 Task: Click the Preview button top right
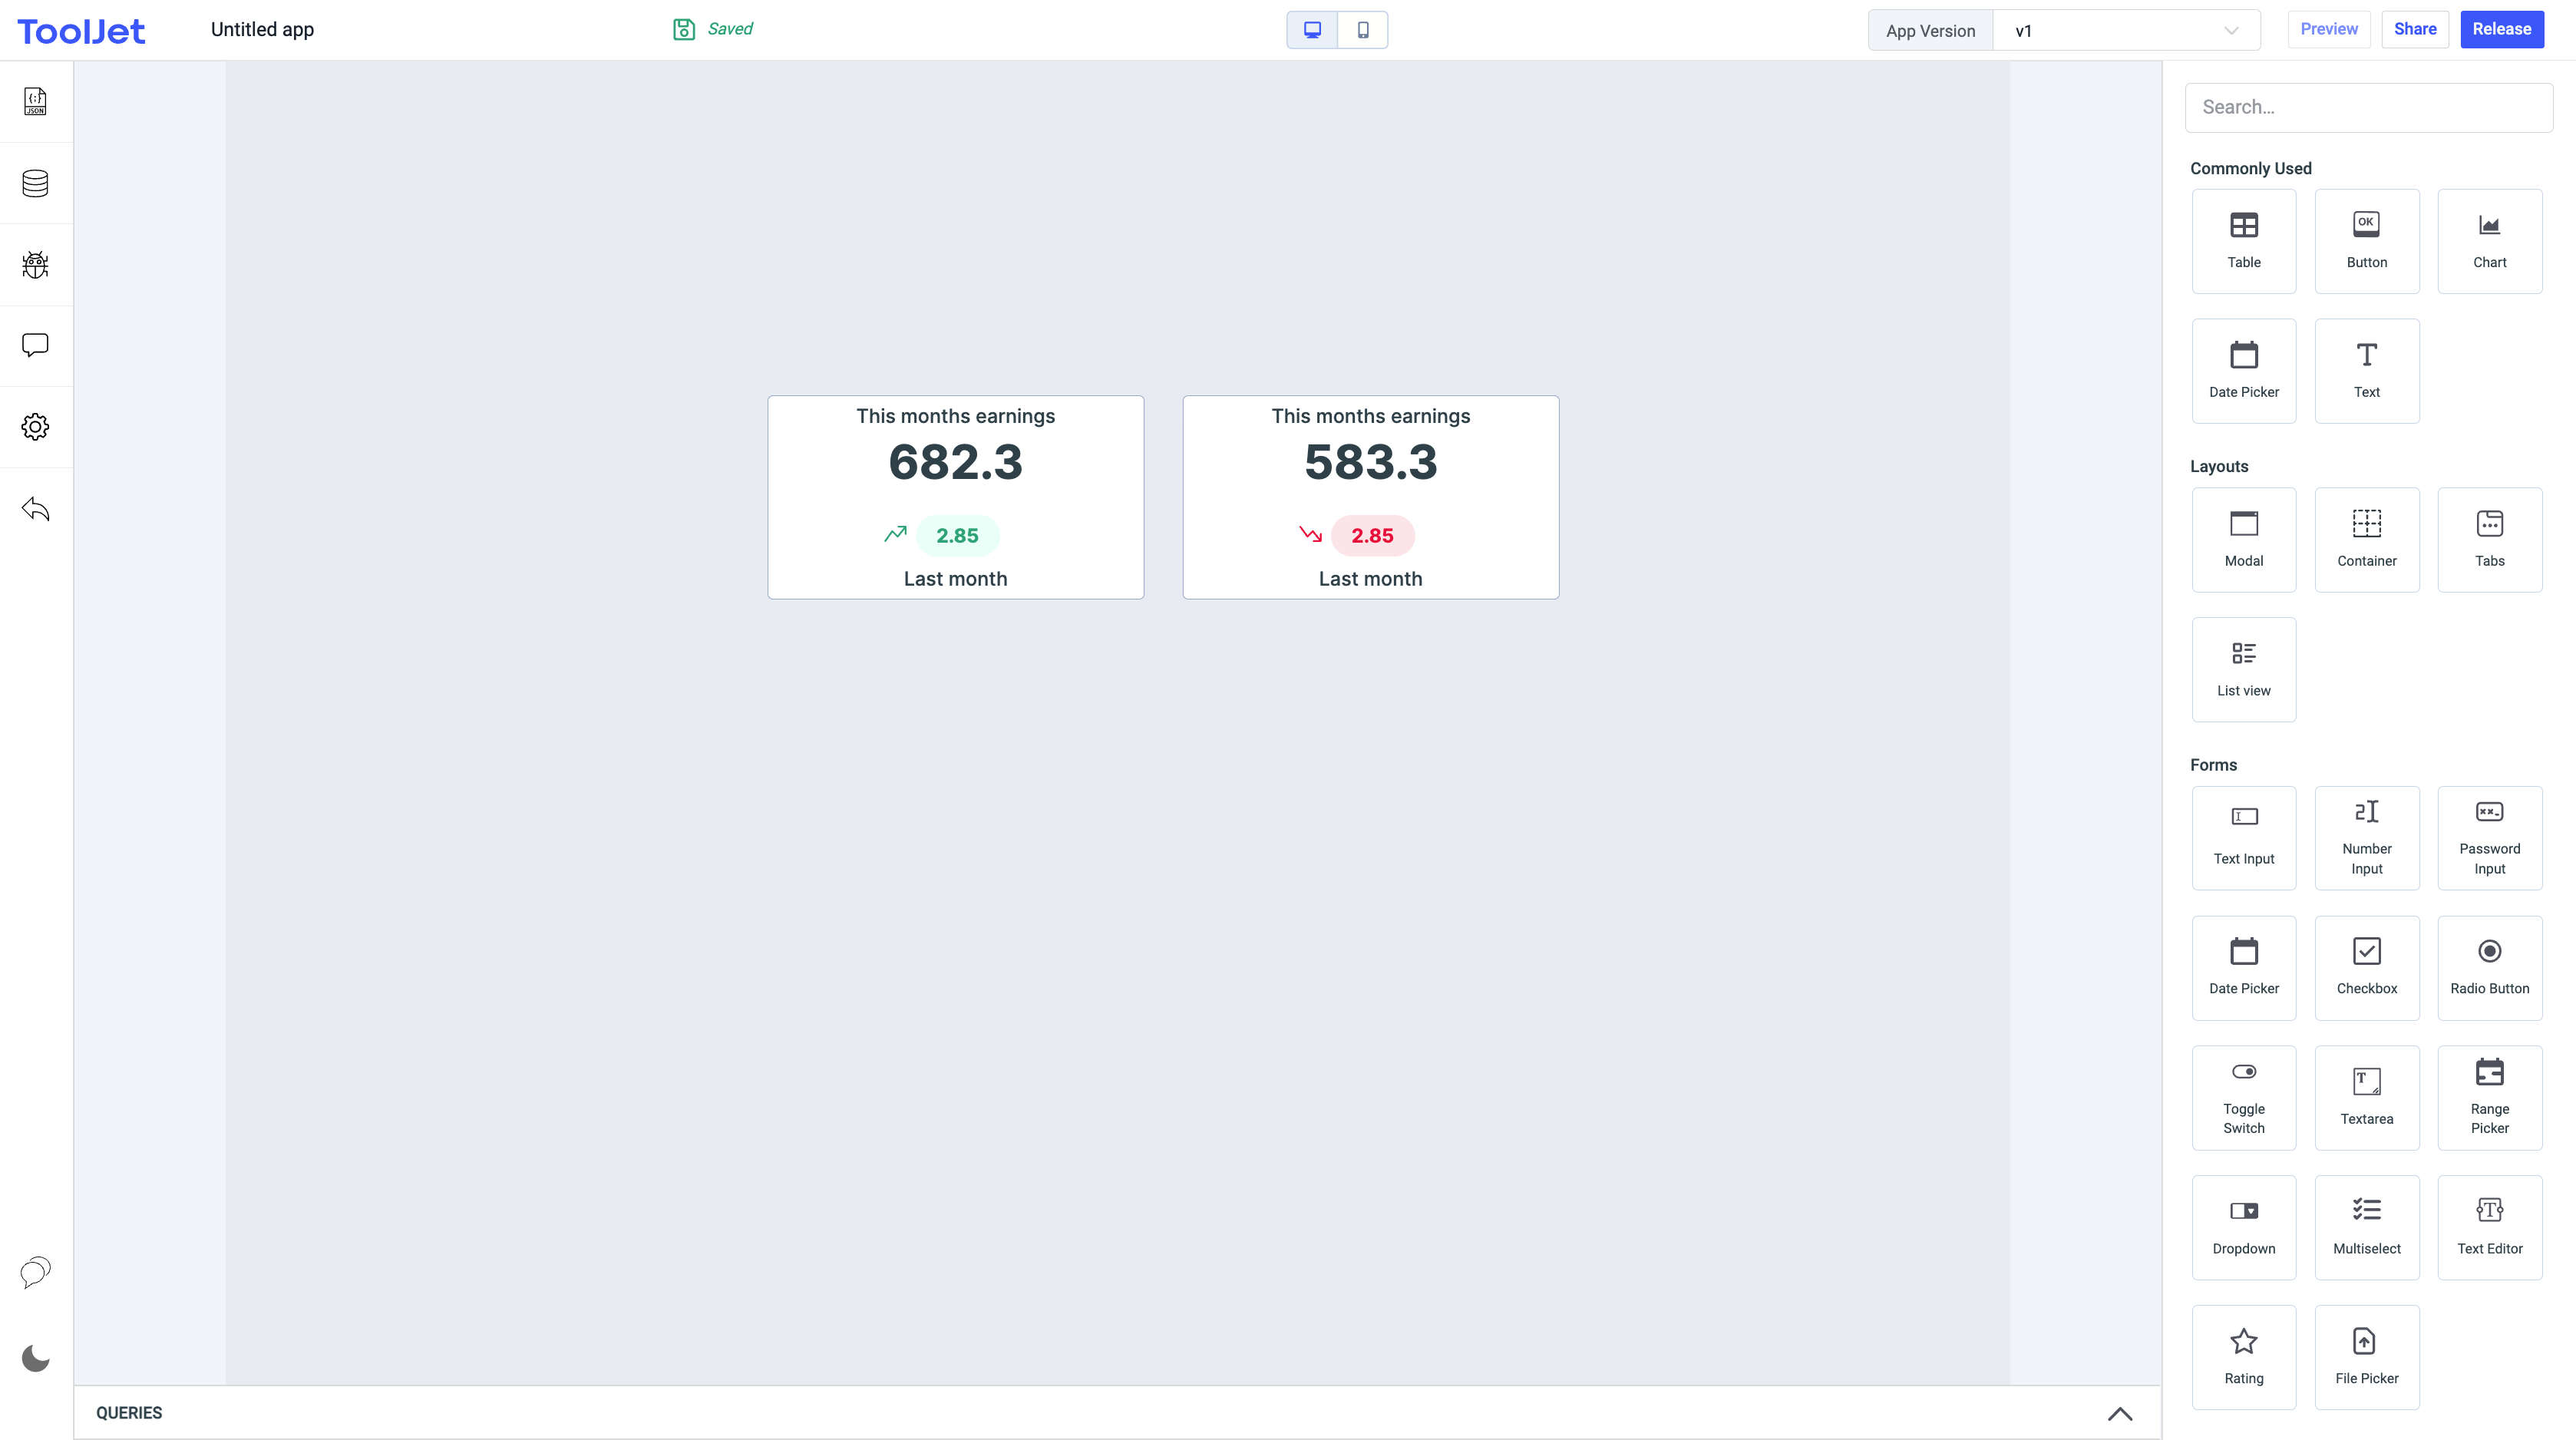coord(2328,30)
